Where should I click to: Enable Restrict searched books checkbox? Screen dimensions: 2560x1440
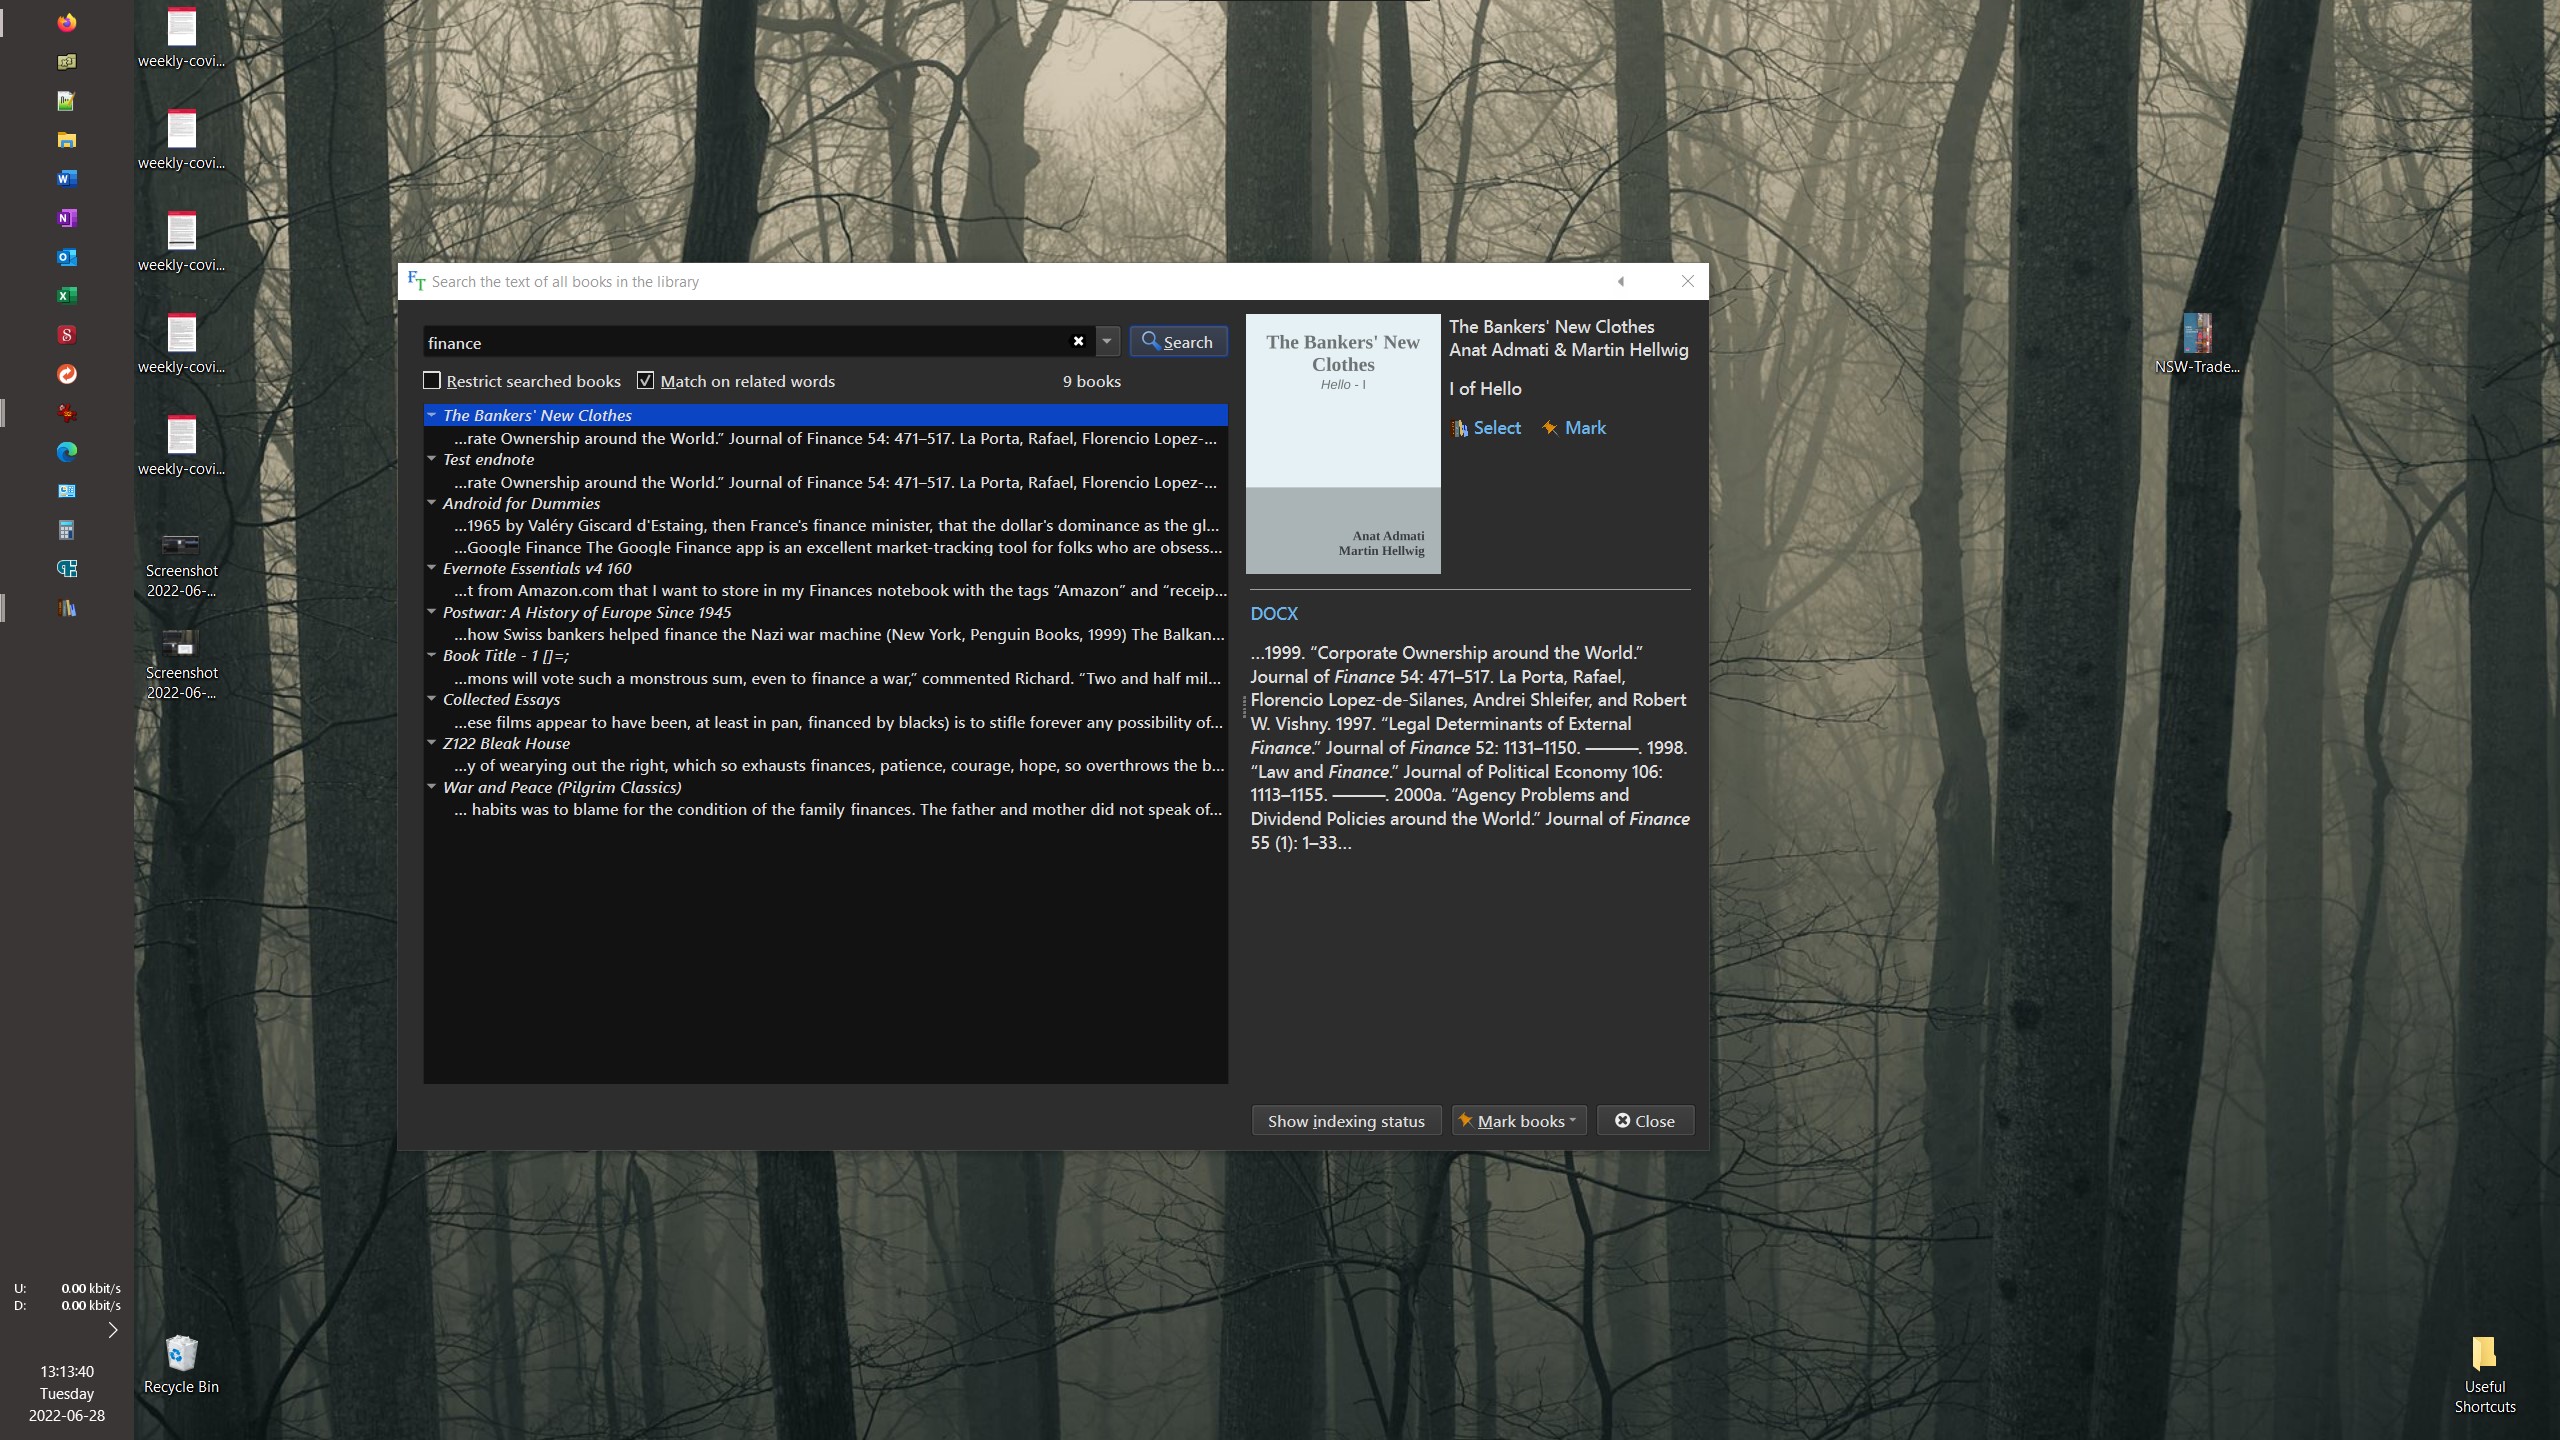tap(432, 381)
